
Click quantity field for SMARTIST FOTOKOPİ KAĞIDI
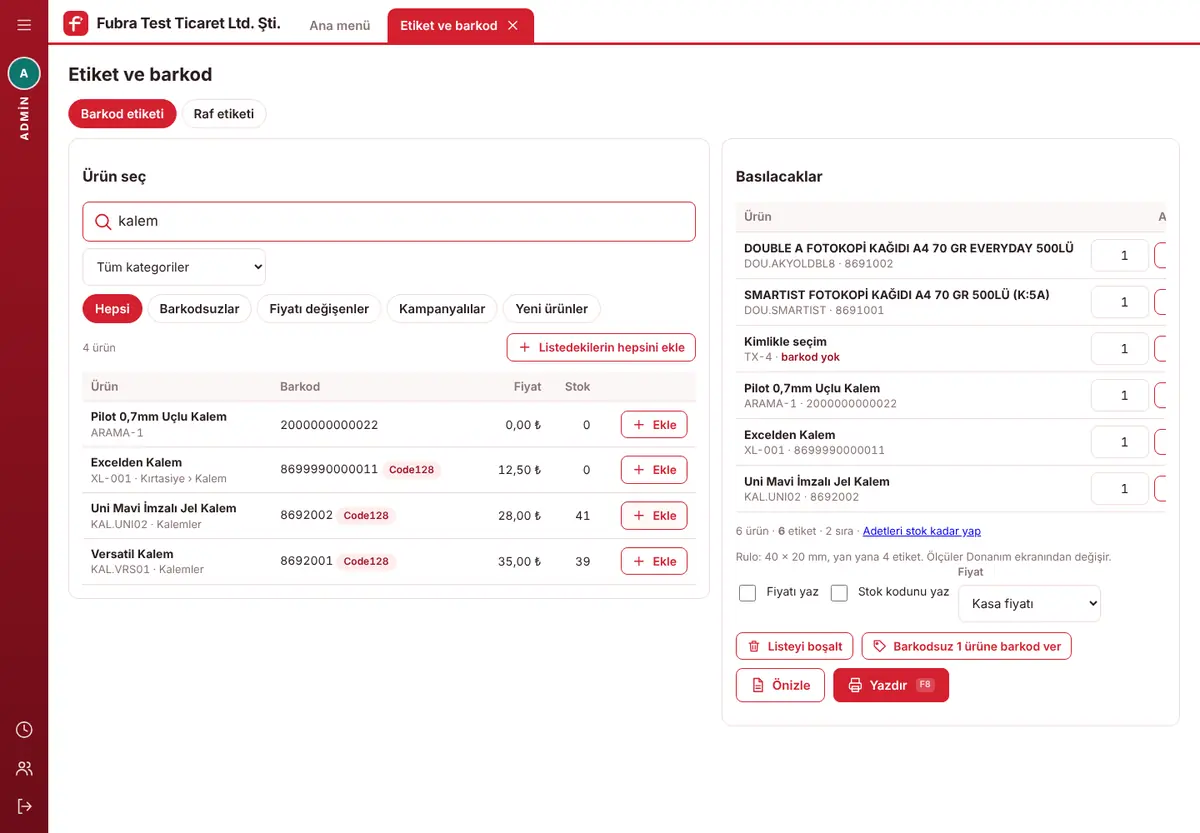(1120, 302)
